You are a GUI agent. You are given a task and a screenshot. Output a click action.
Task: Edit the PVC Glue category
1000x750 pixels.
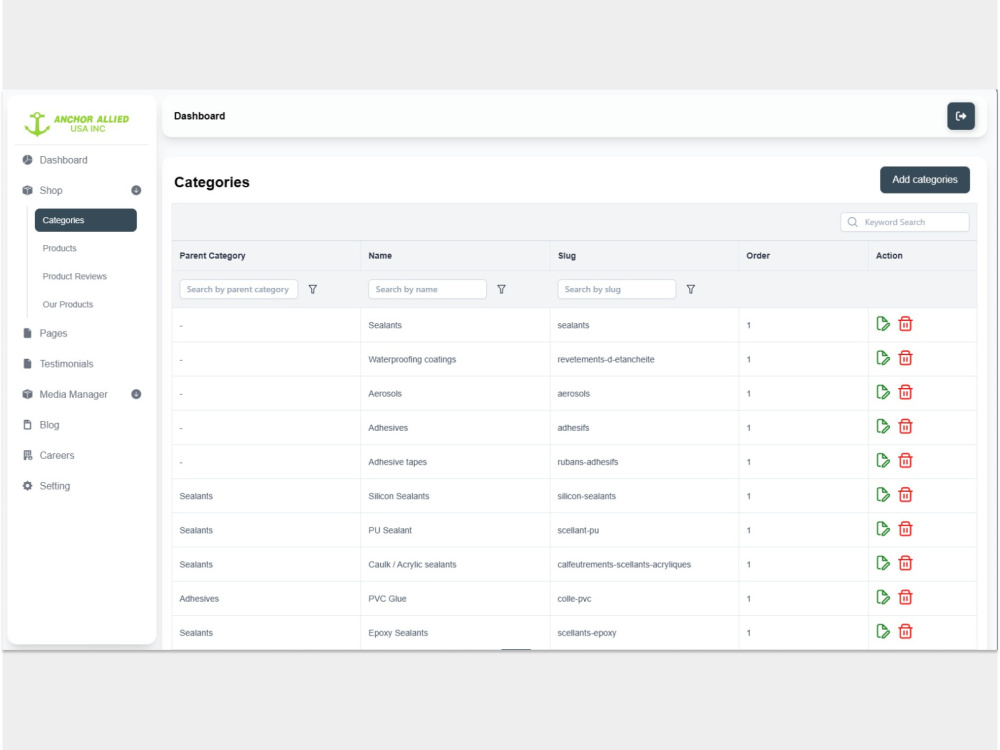[883, 598]
